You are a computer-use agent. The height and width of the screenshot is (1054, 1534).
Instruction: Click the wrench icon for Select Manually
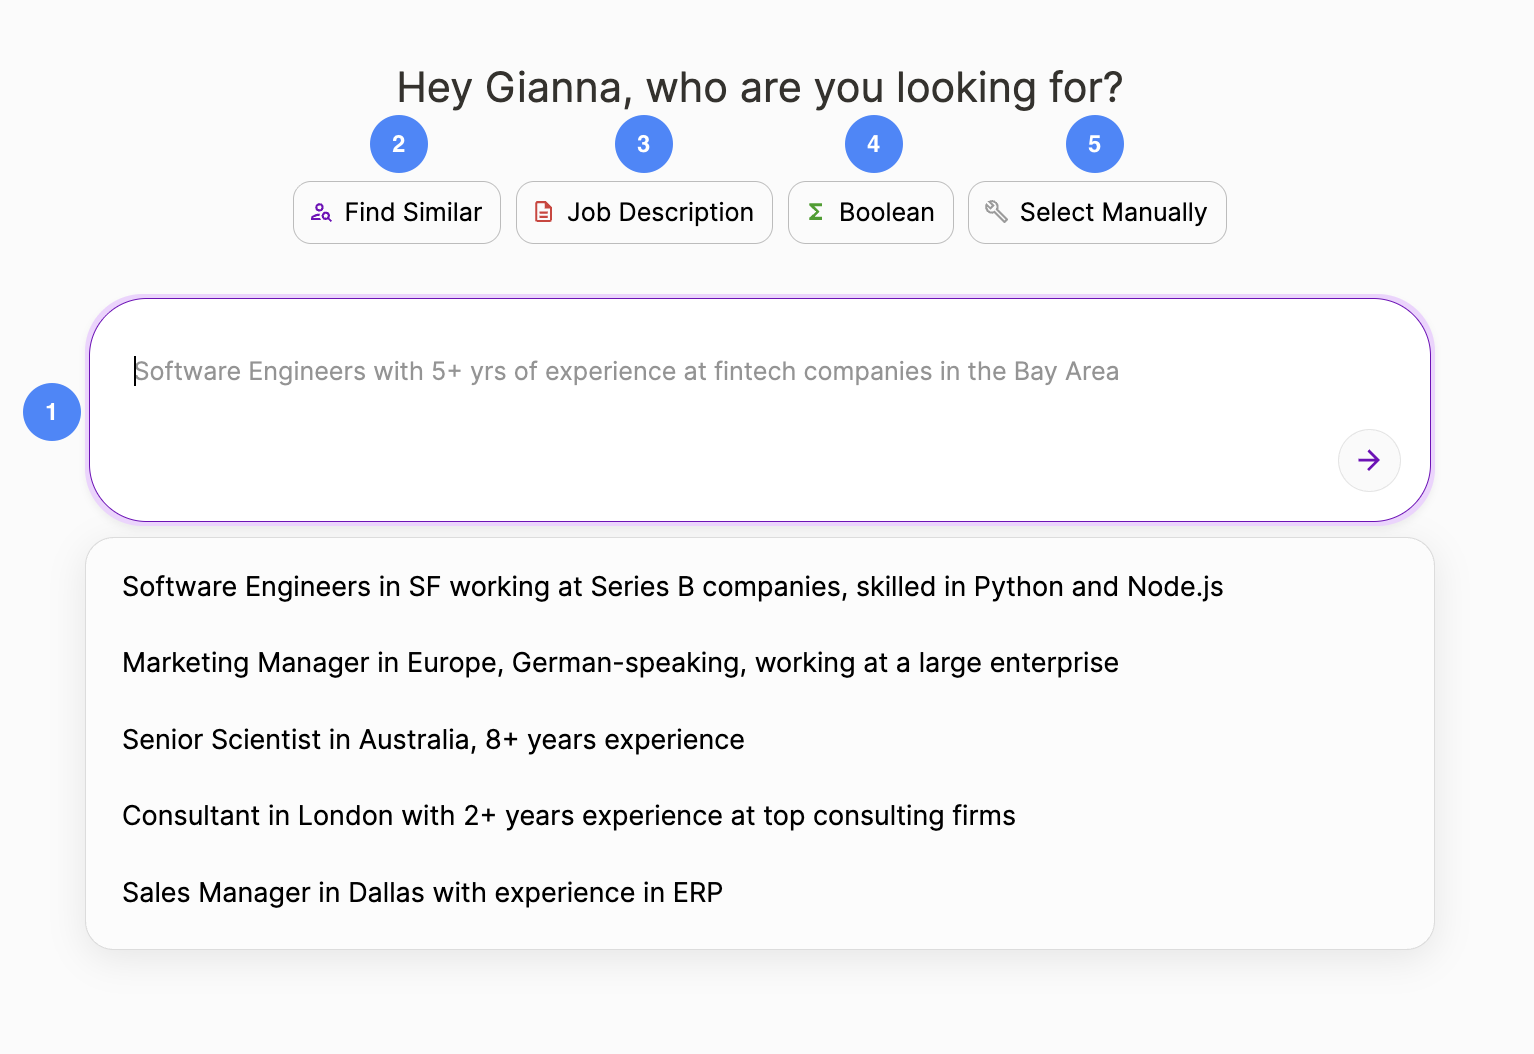[x=996, y=211]
